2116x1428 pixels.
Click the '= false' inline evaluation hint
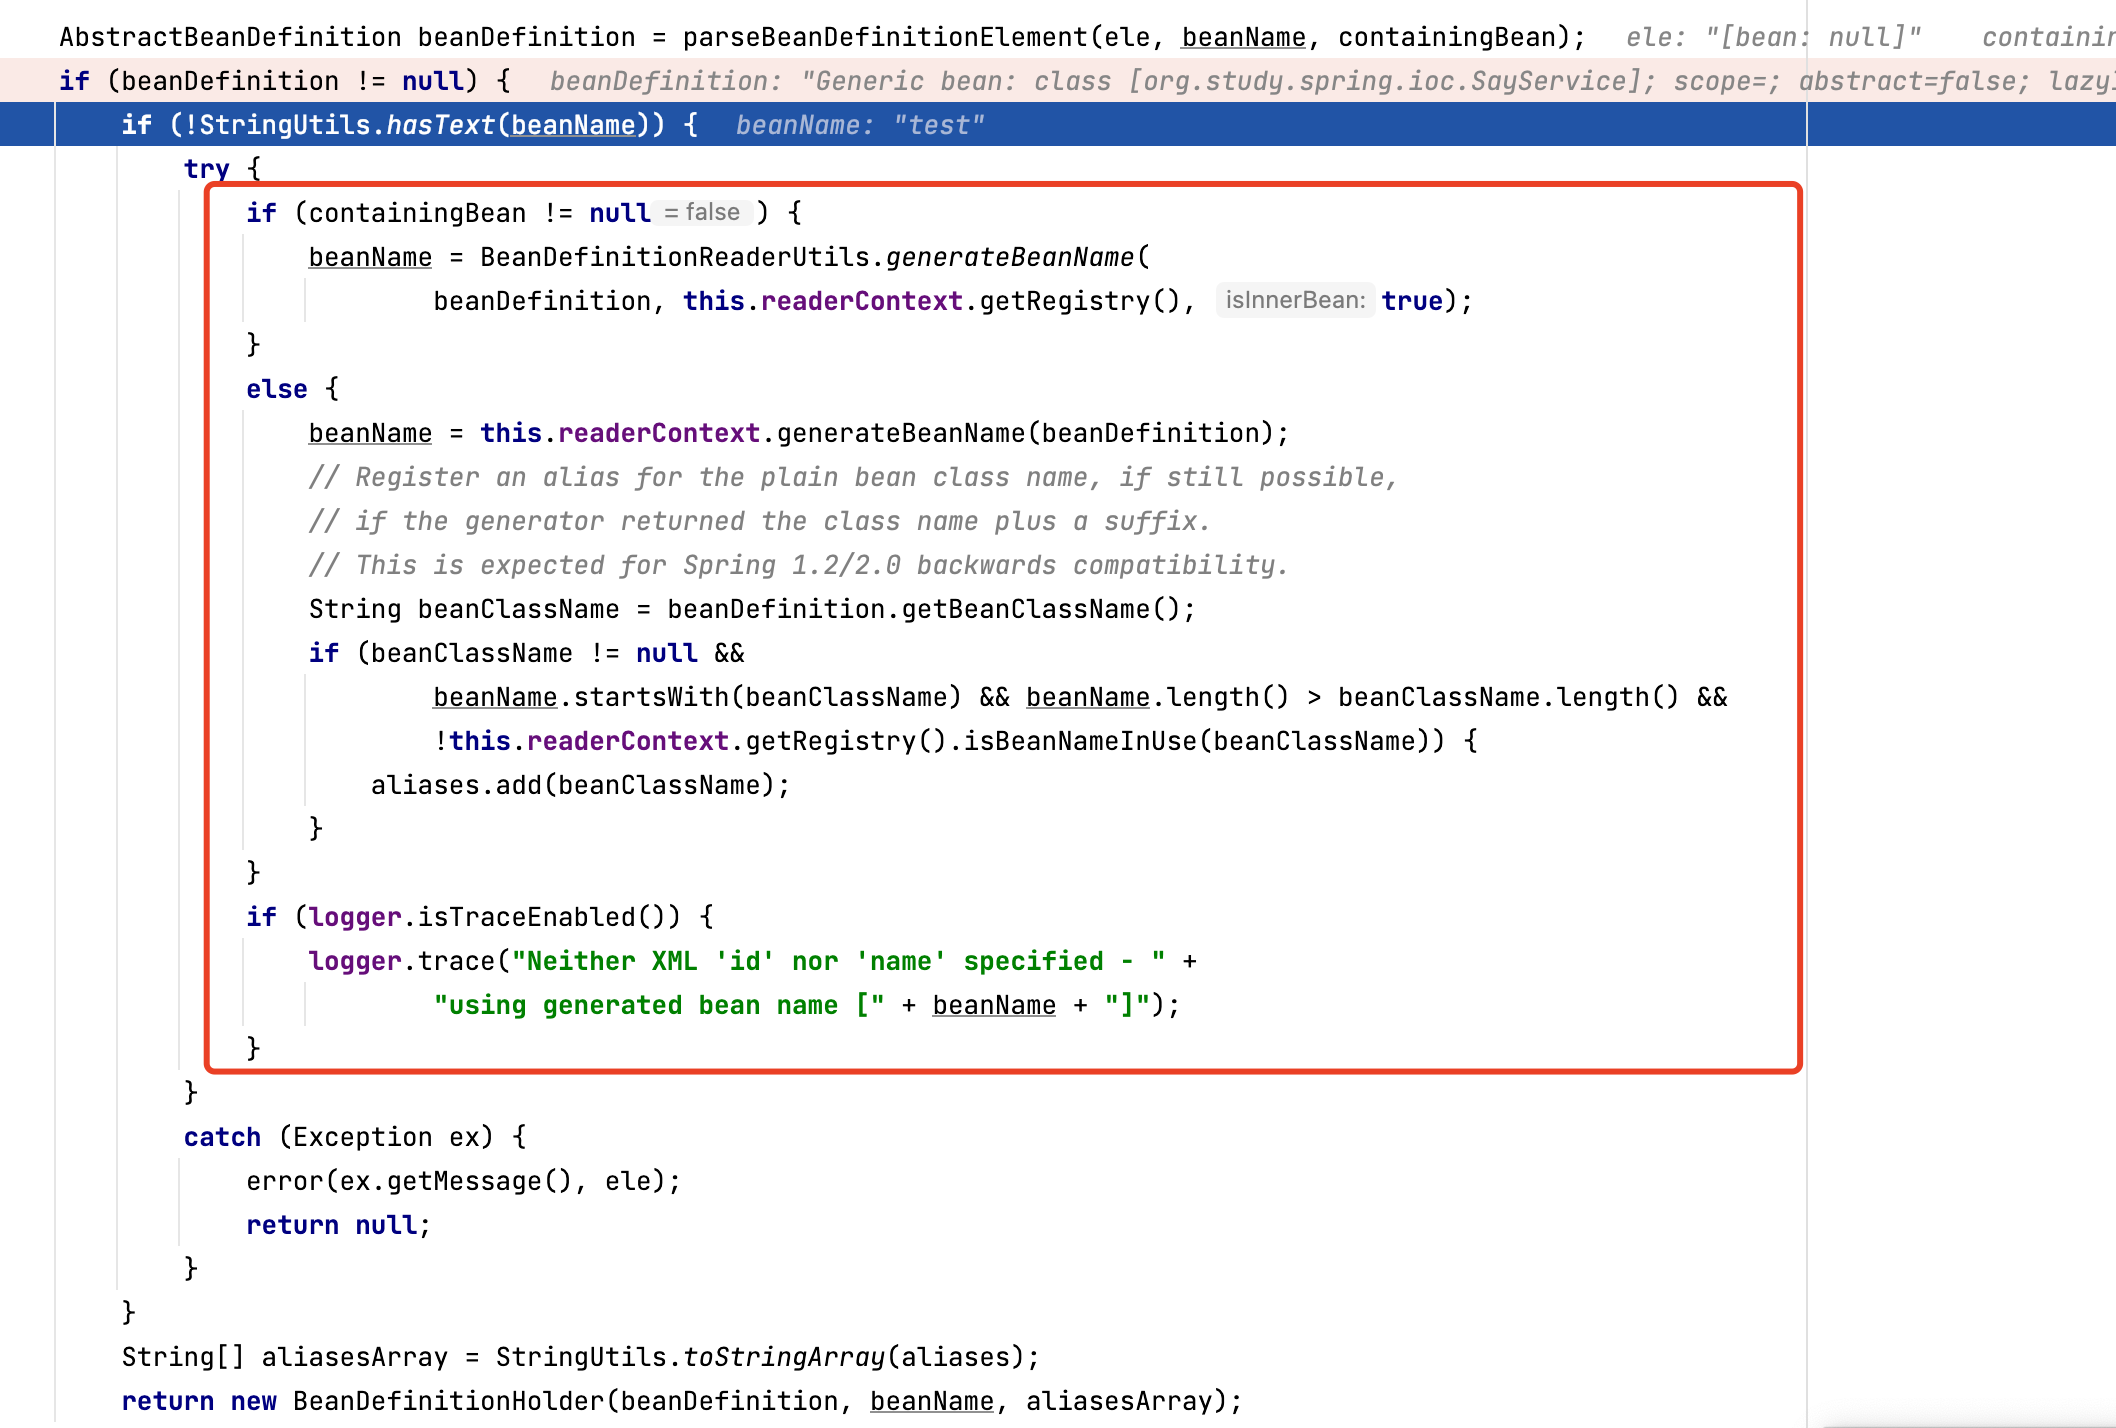pos(702,212)
